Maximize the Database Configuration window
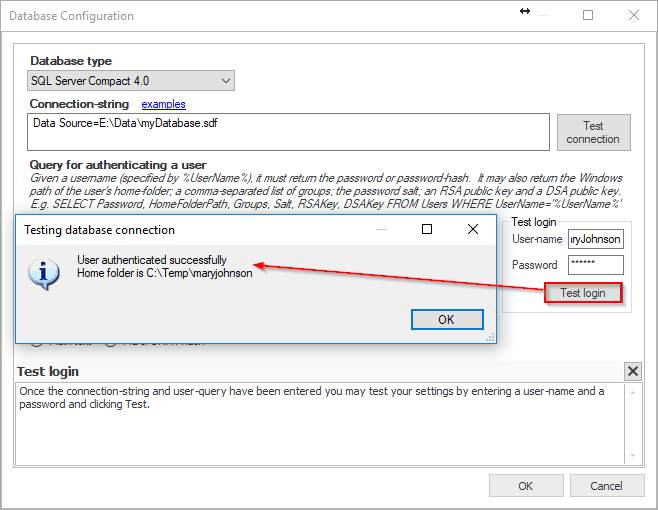Viewport: 658px width, 510px height. click(x=588, y=15)
